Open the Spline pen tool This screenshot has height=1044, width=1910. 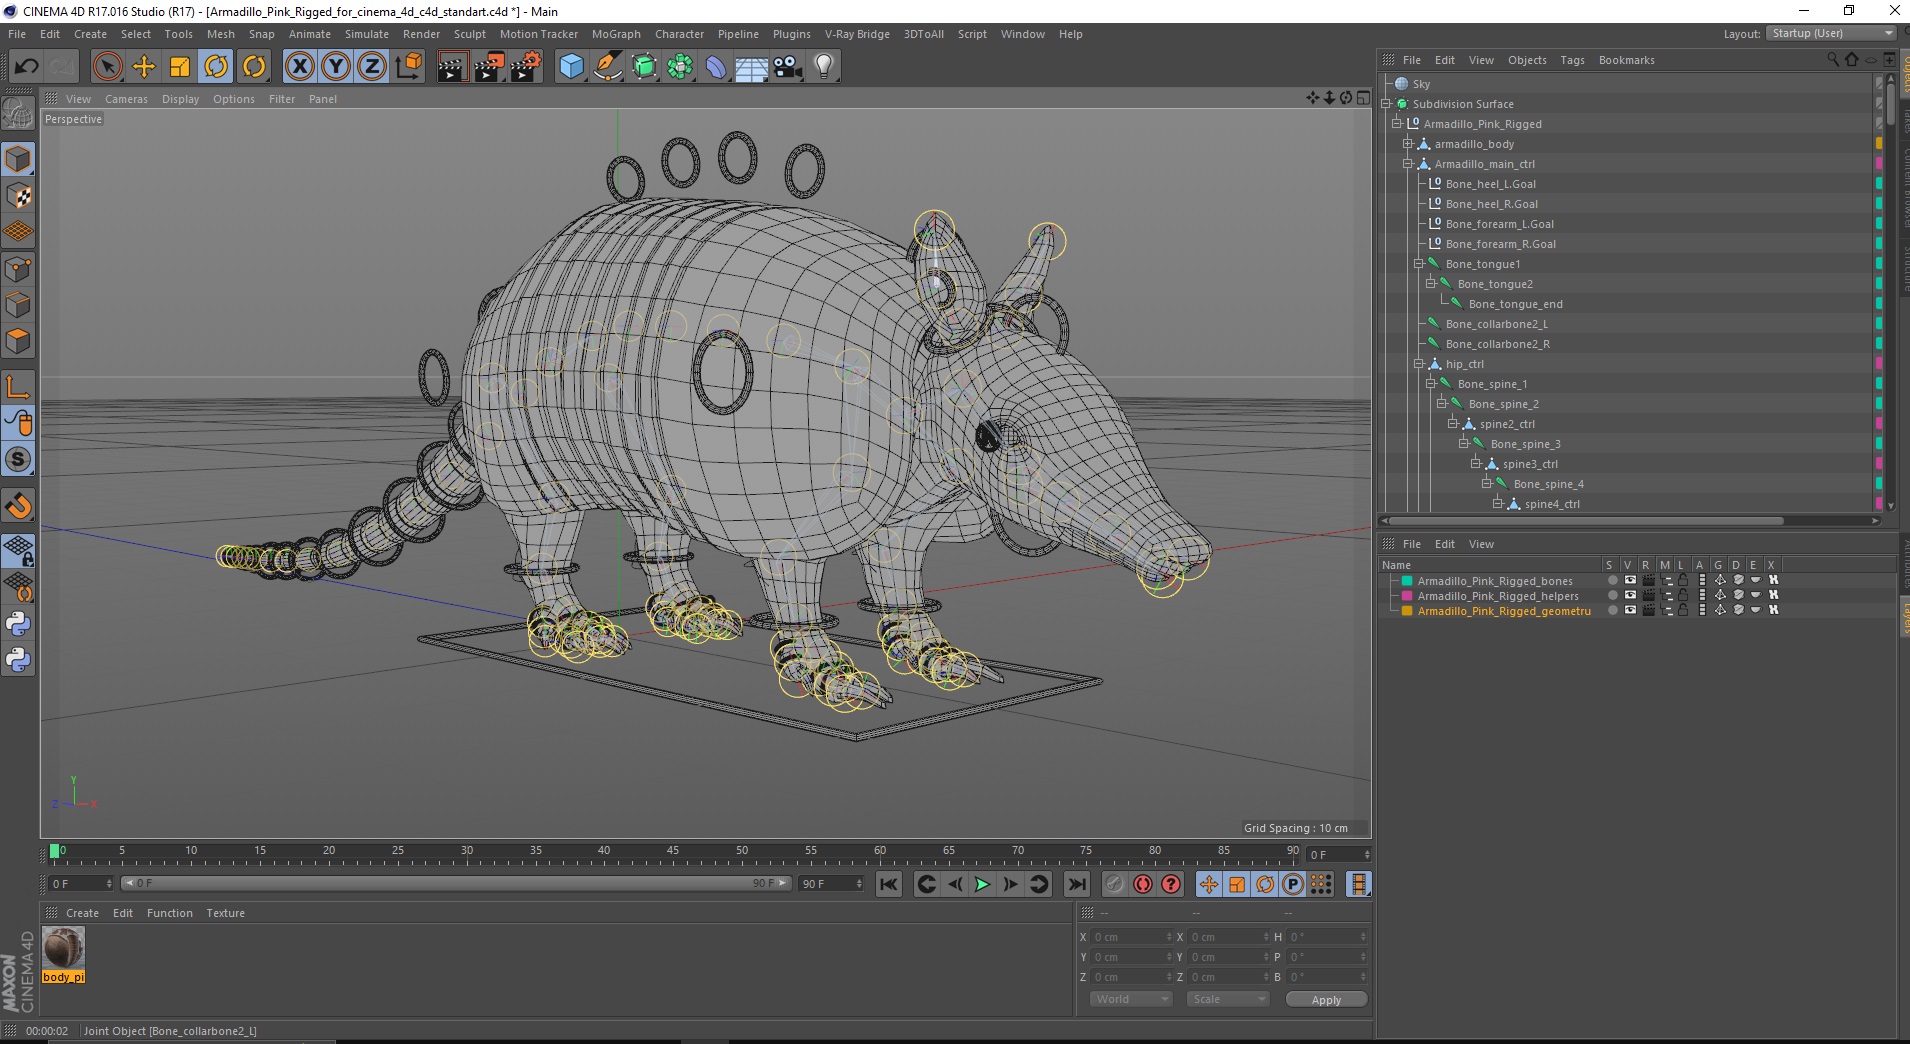pyautogui.click(x=608, y=67)
